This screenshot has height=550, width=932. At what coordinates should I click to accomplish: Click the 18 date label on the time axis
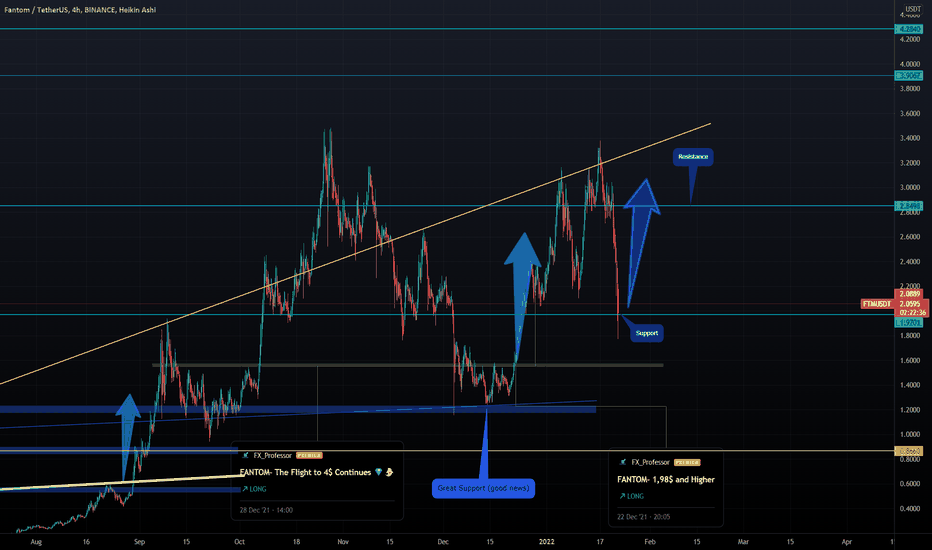tap(296, 542)
